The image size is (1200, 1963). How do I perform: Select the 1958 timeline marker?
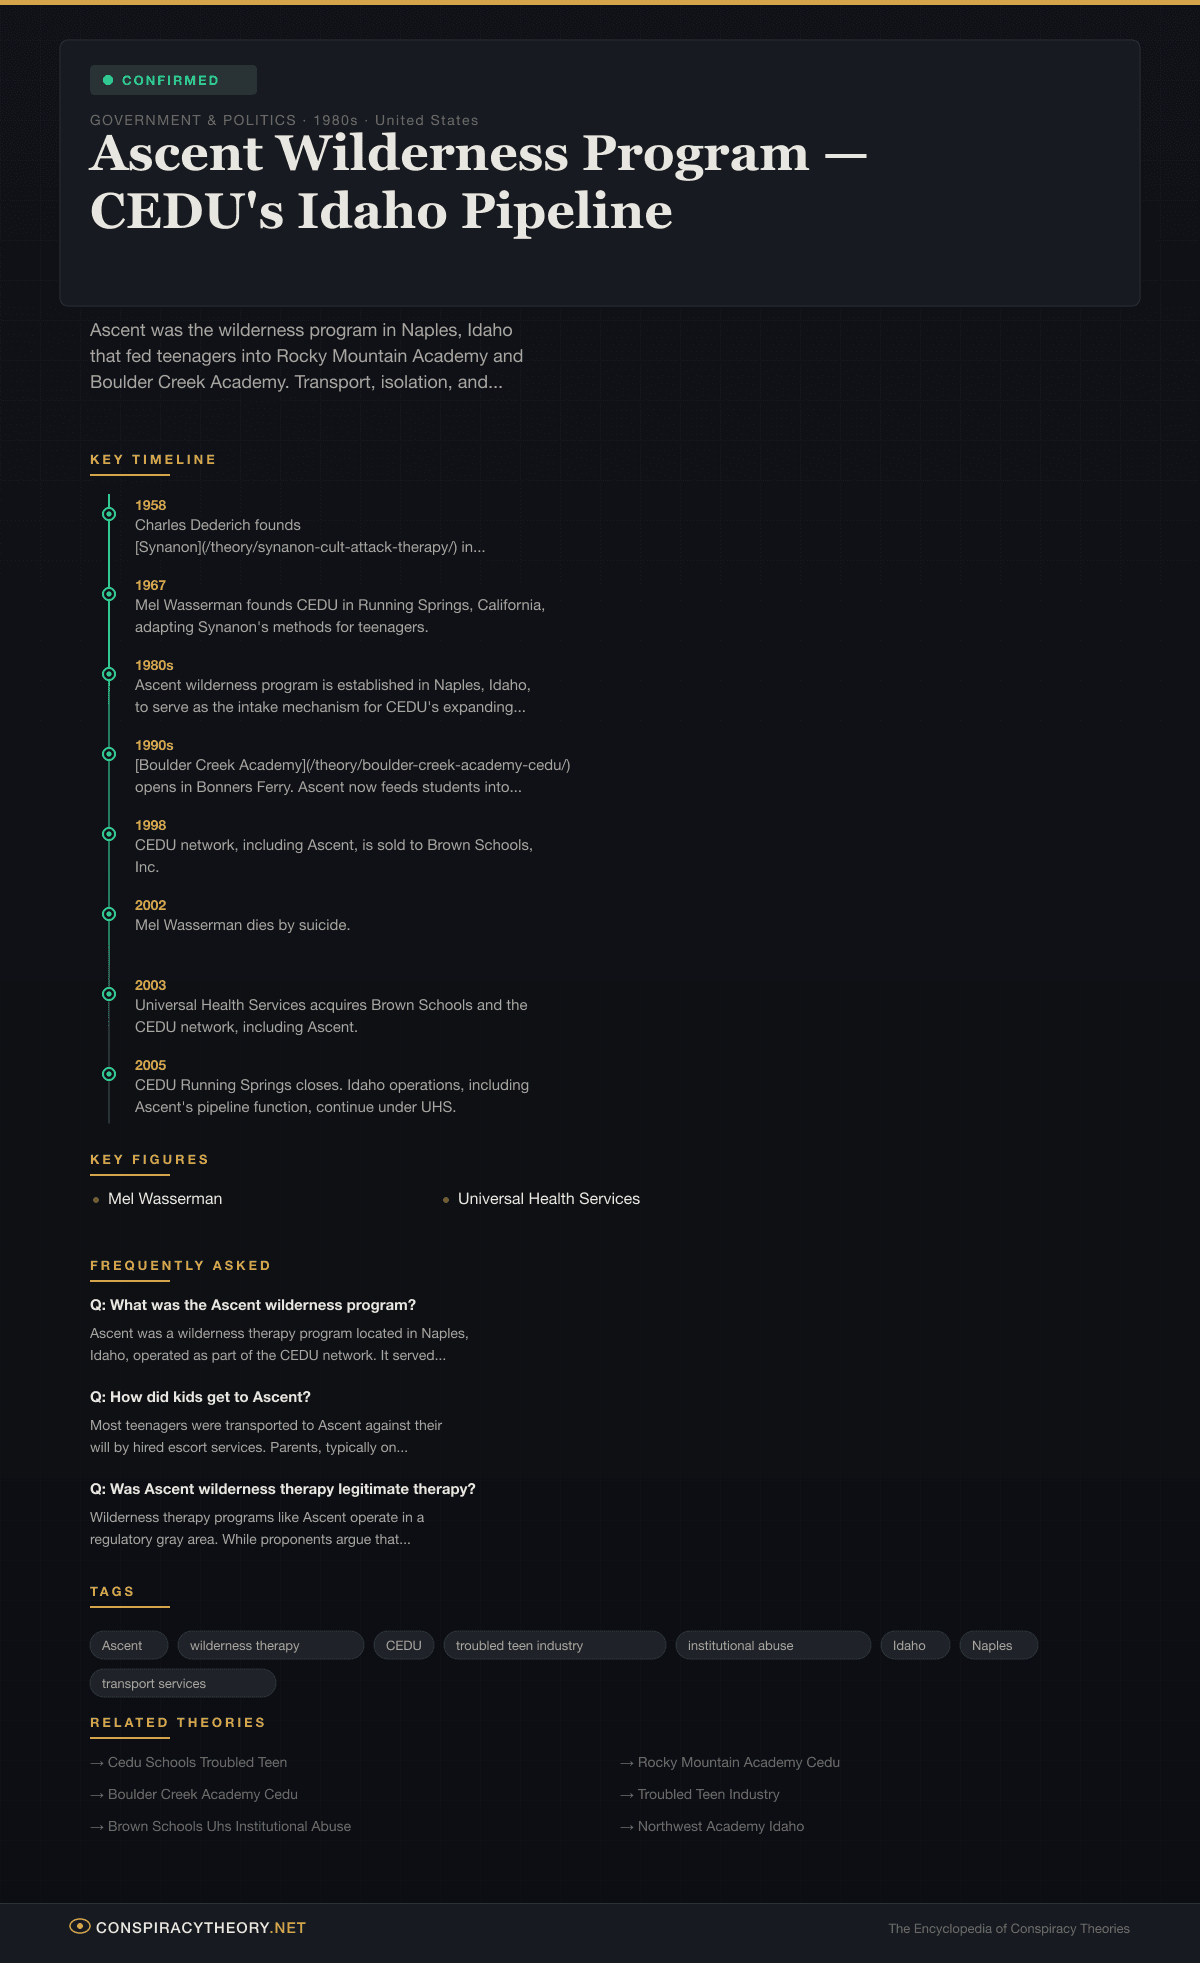pyautogui.click(x=109, y=514)
